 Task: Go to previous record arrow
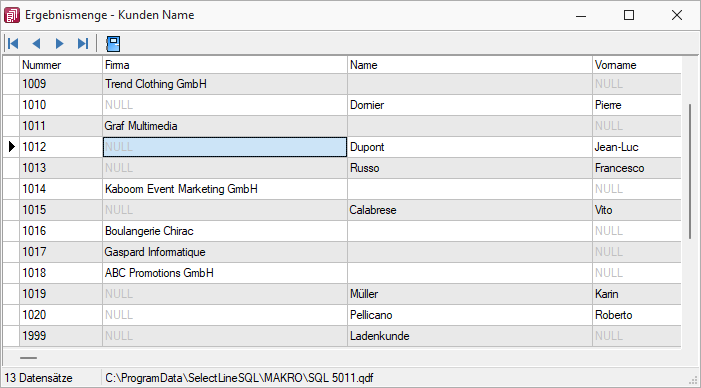pos(36,43)
